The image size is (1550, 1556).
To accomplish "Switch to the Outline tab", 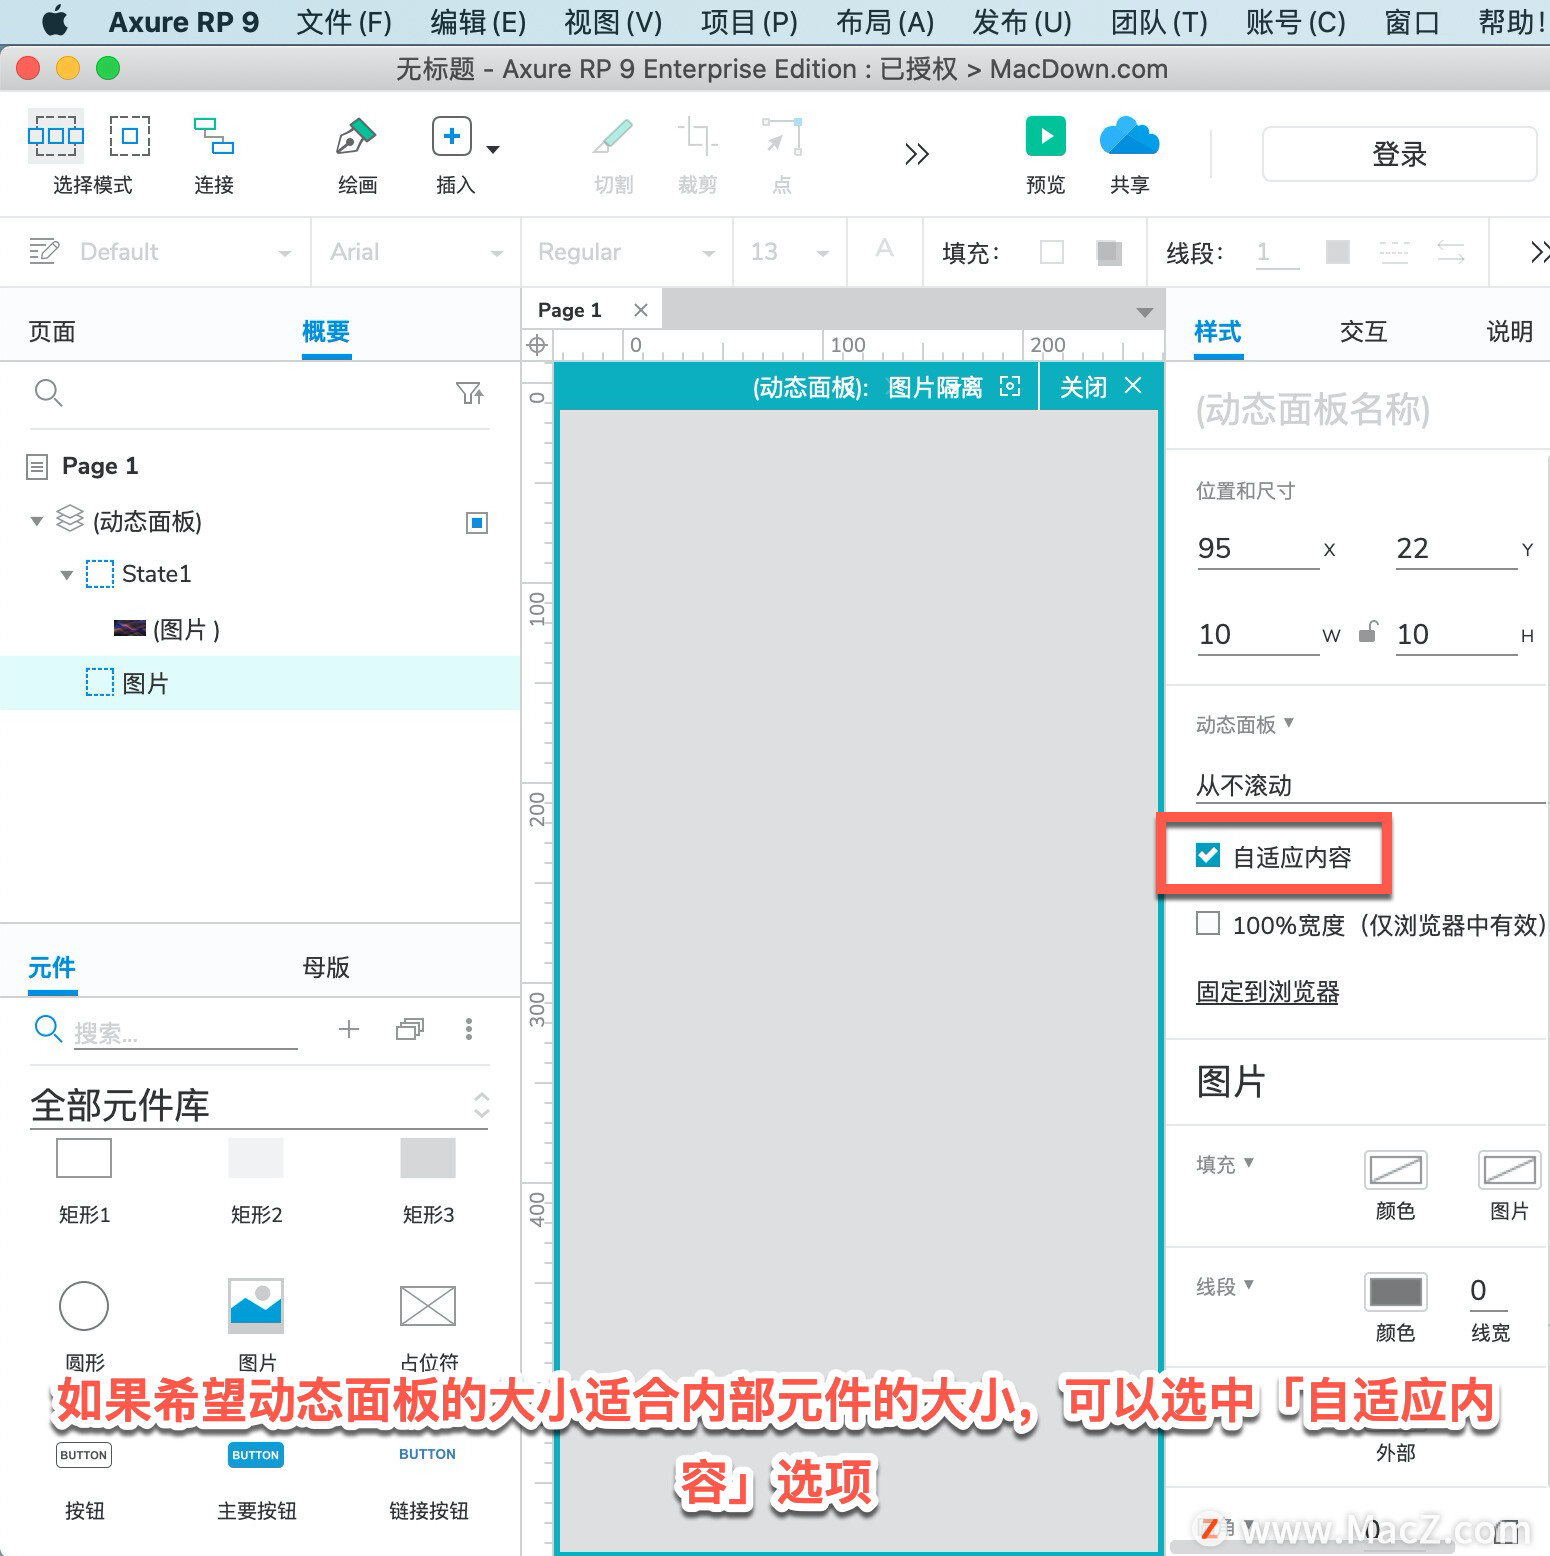I will click(x=326, y=332).
